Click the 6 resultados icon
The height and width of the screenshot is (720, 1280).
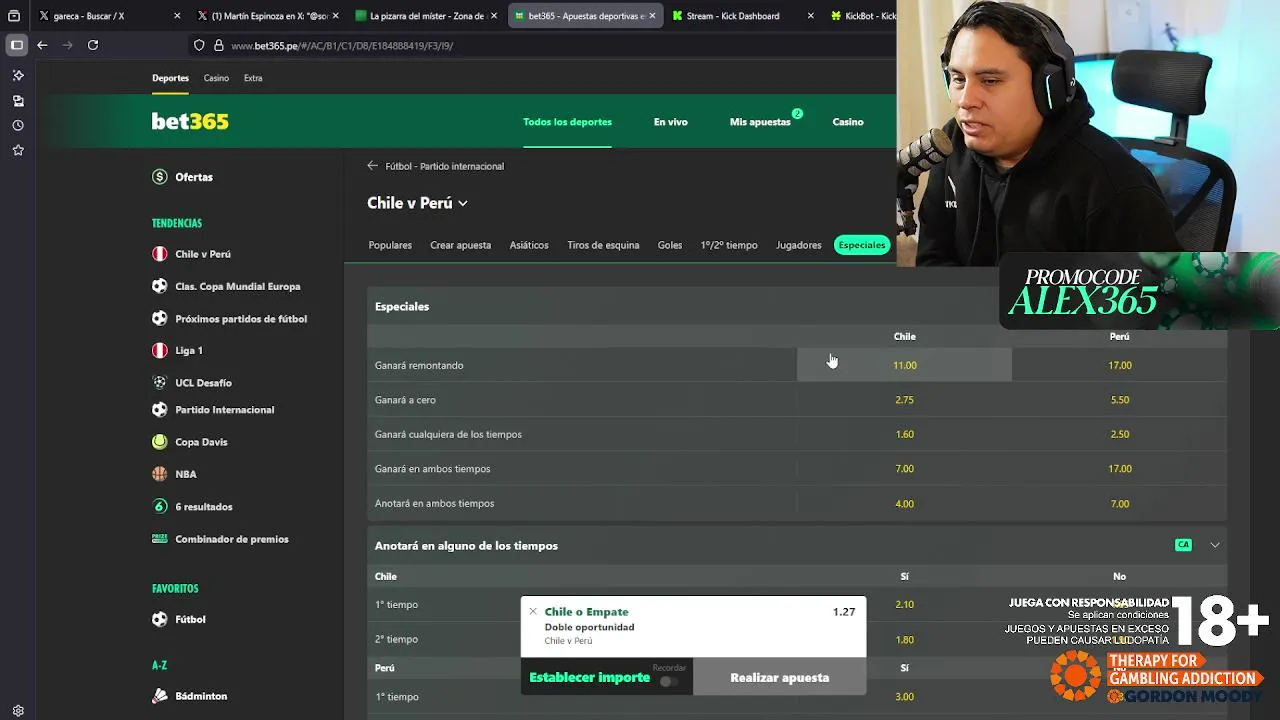(159, 506)
